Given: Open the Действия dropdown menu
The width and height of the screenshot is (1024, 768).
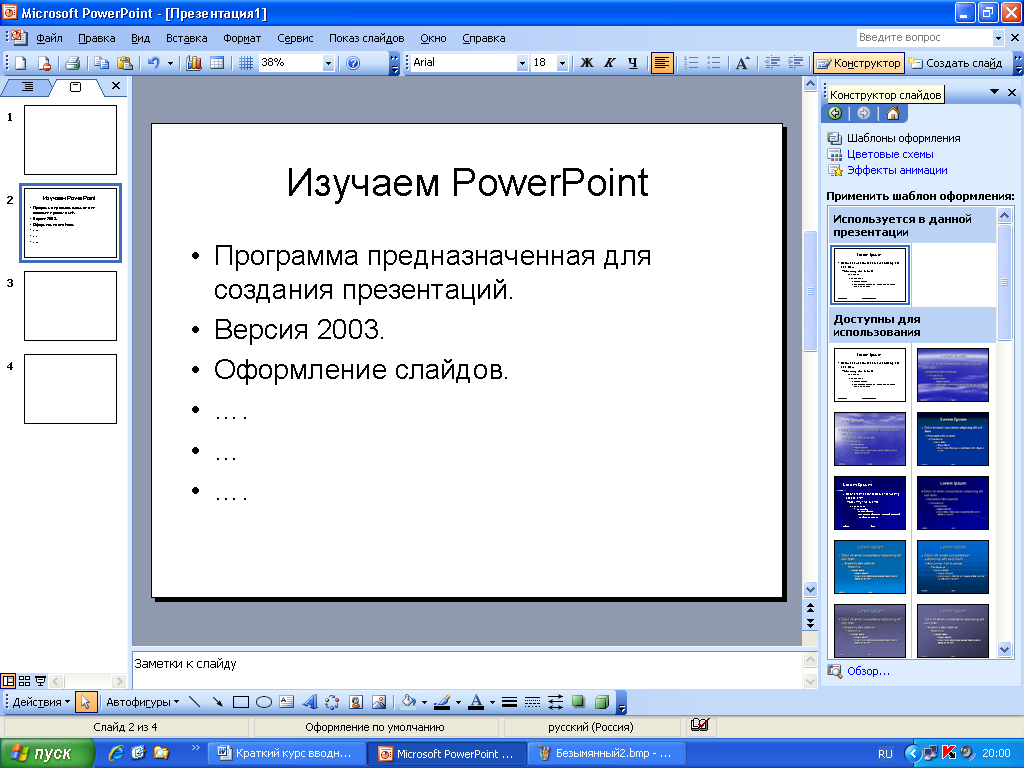Looking at the screenshot, I should click(41, 702).
